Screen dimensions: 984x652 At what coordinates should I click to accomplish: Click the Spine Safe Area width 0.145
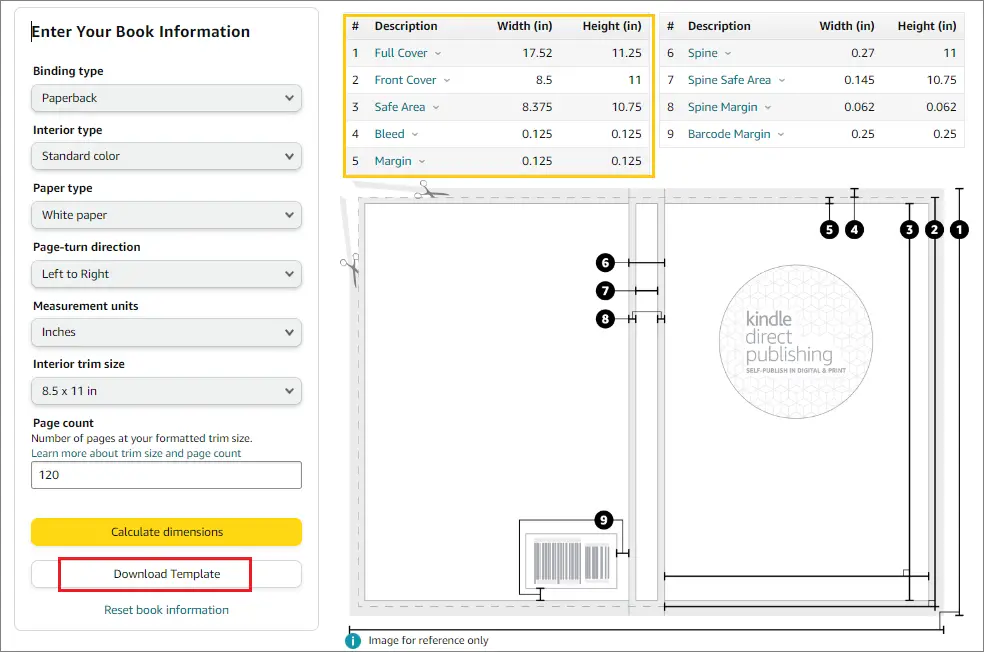tap(859, 80)
